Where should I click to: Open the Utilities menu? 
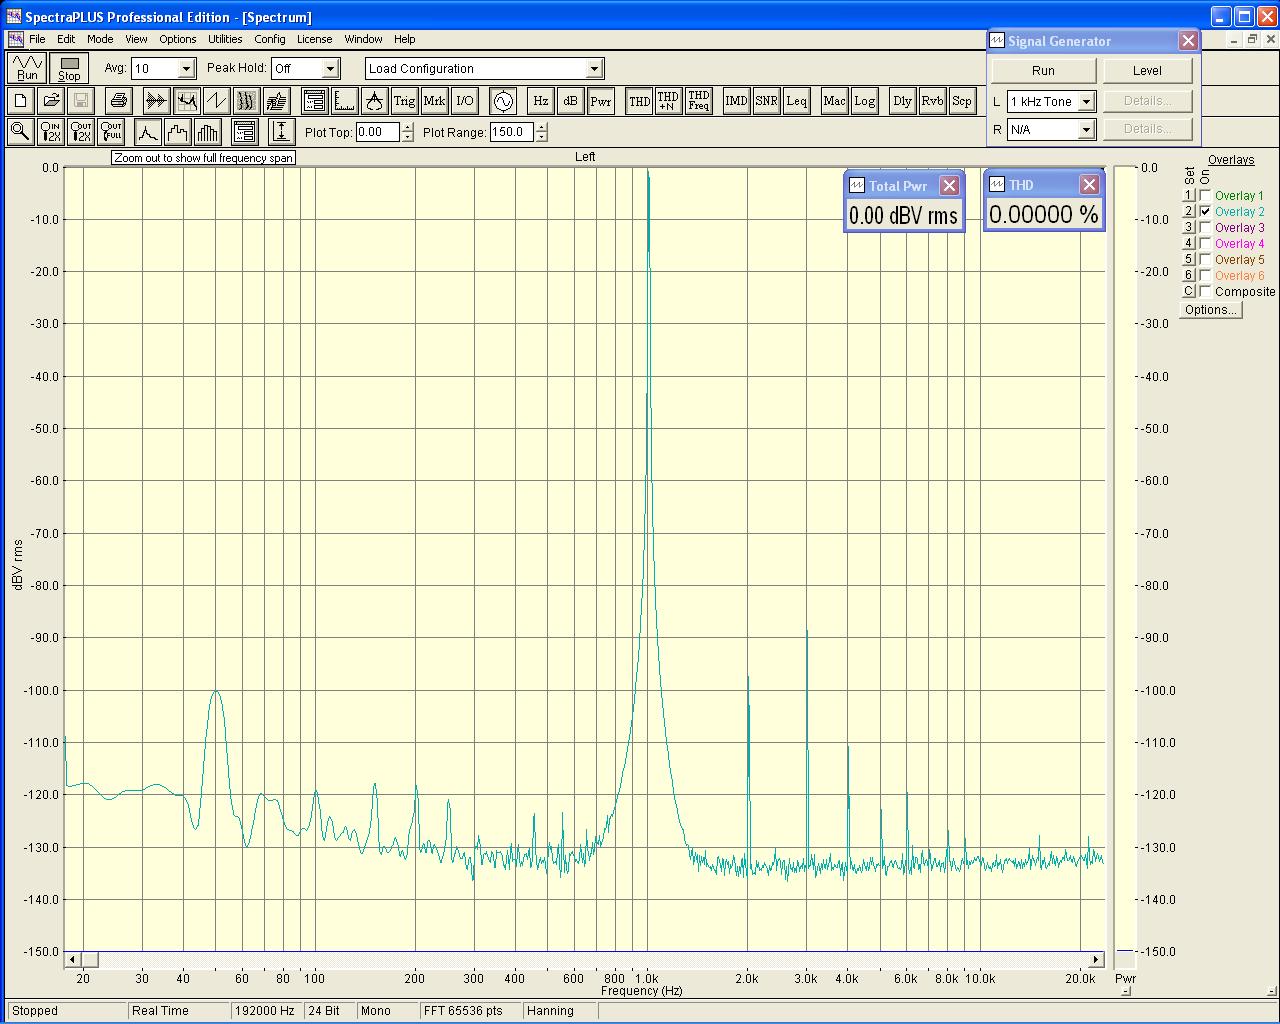[225, 39]
